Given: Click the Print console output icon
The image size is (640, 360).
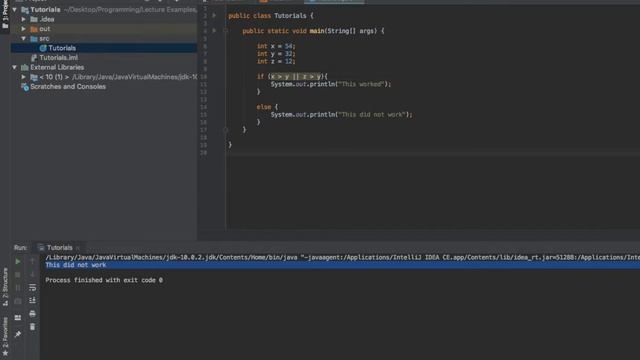Looking at the screenshot, I should pyautogui.click(x=33, y=314).
